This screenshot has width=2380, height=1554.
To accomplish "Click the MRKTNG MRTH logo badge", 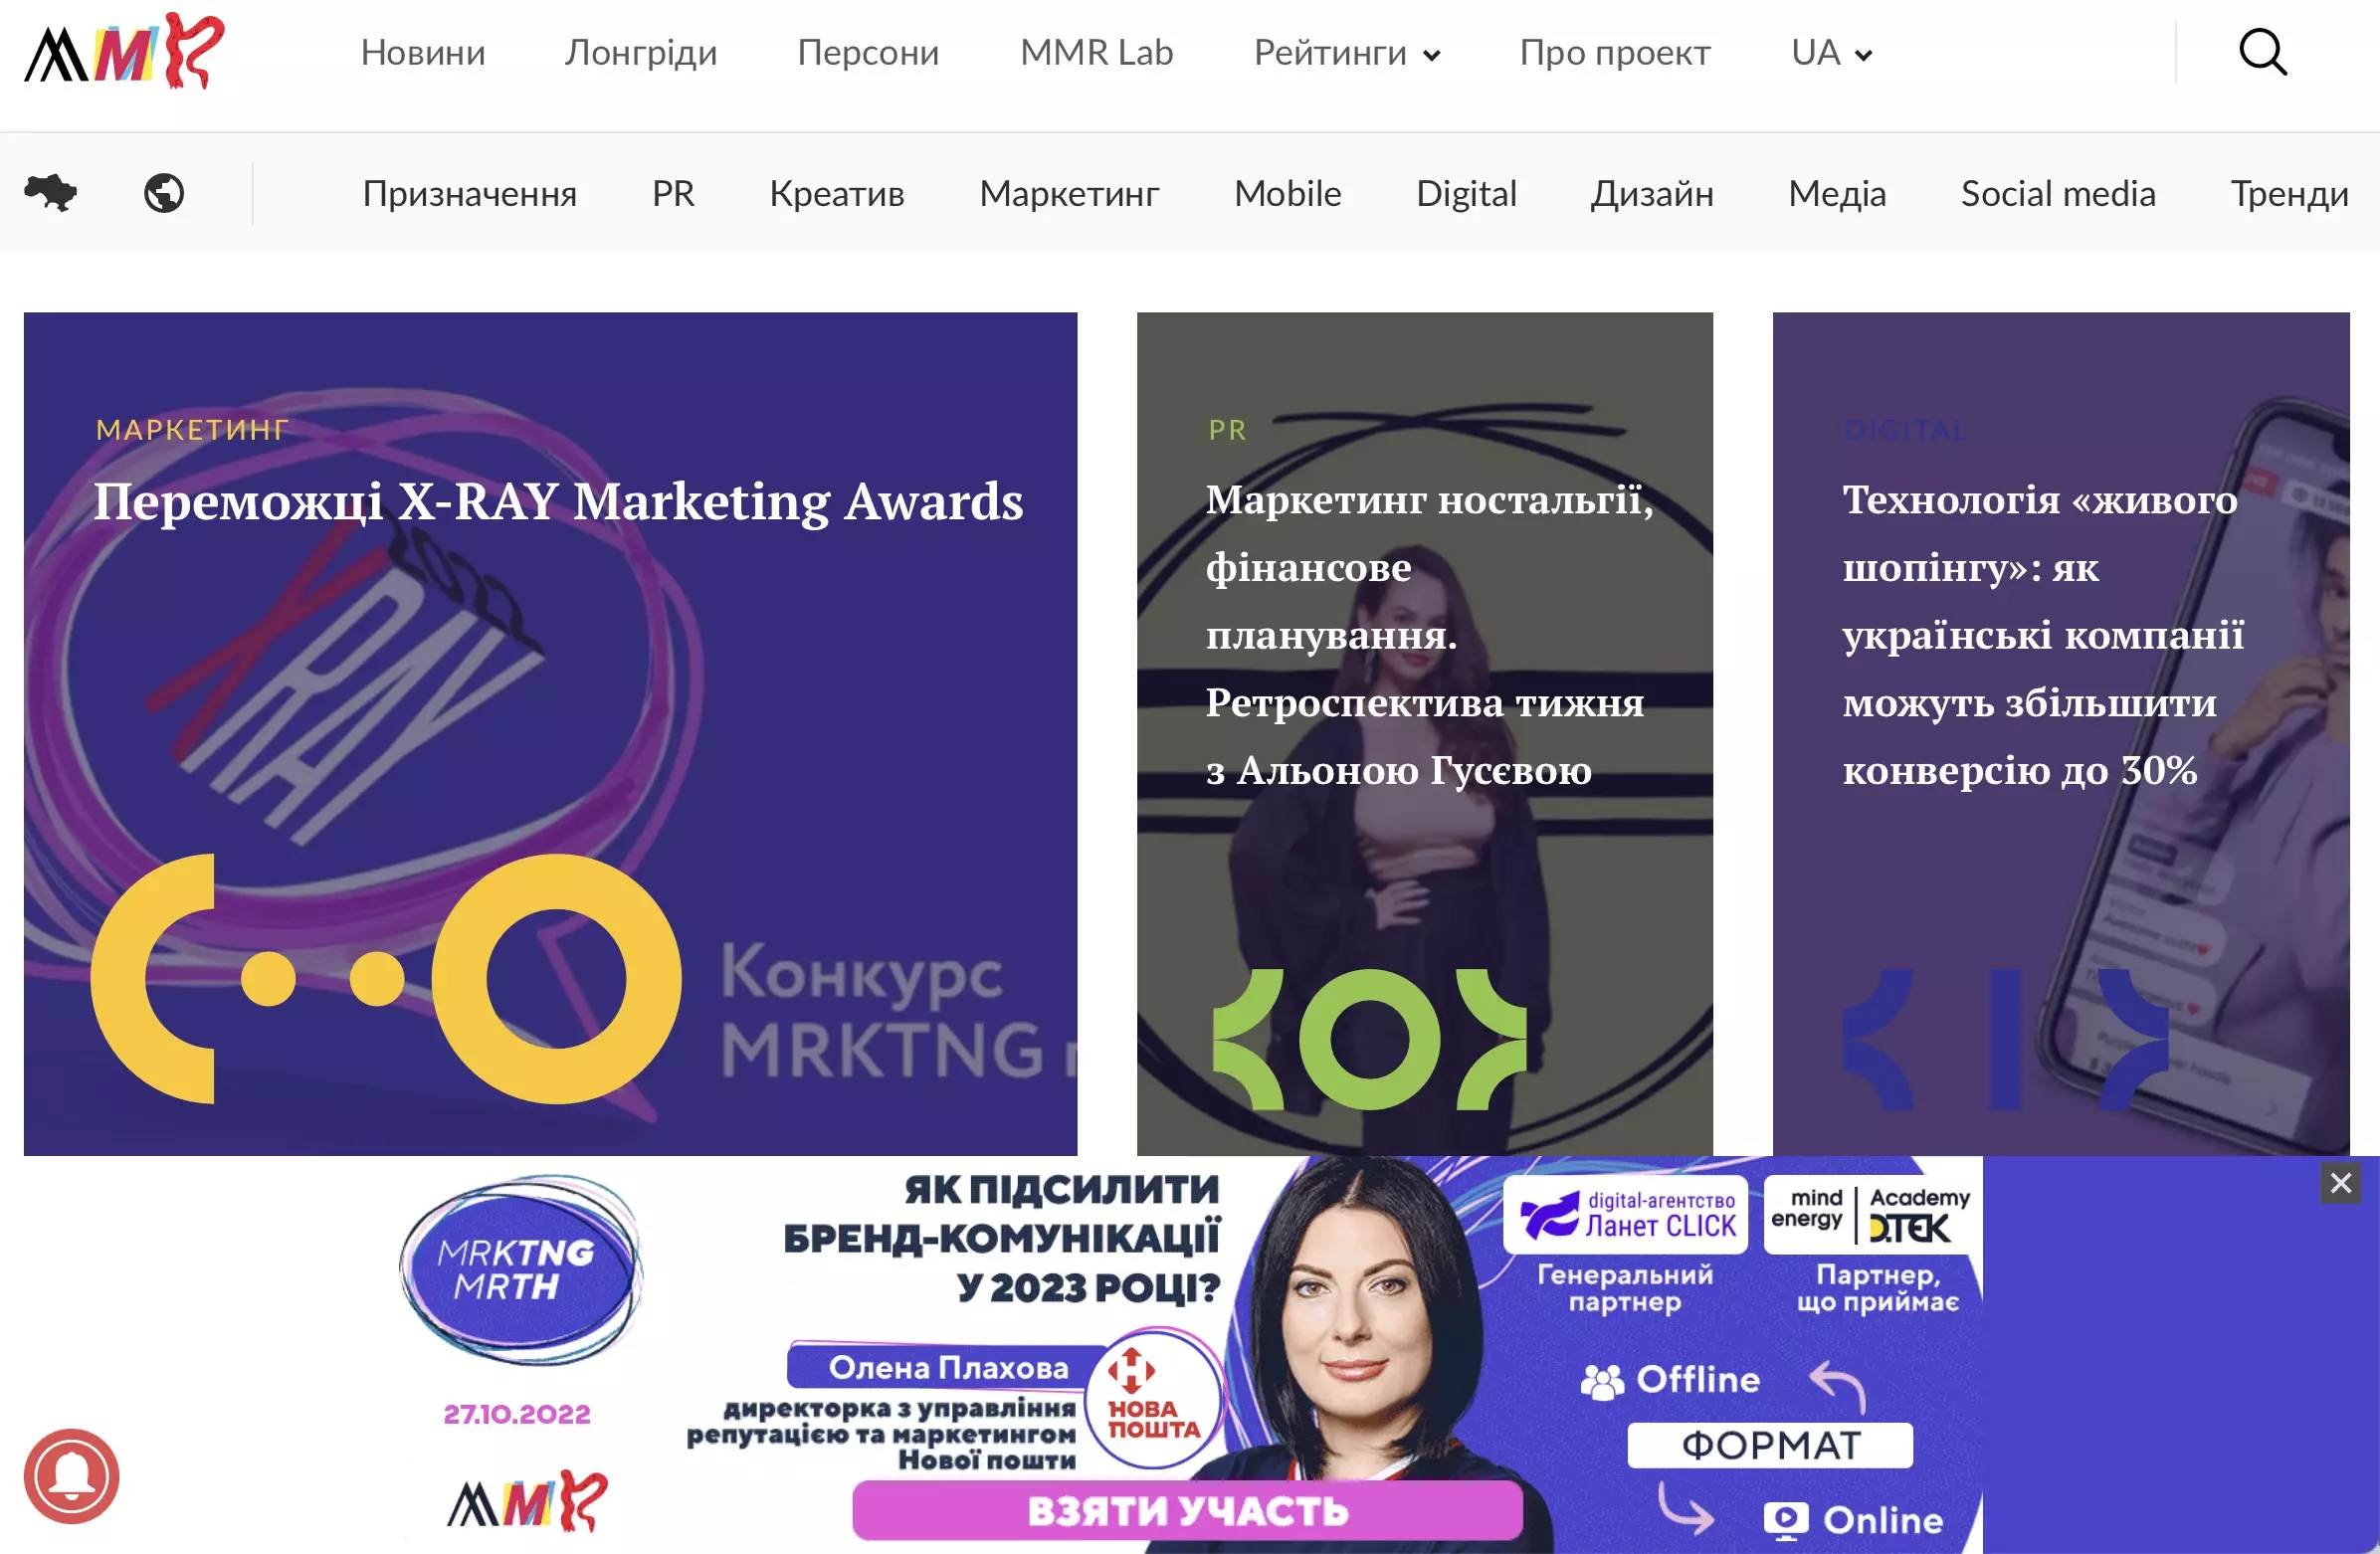I will pos(519,1269).
